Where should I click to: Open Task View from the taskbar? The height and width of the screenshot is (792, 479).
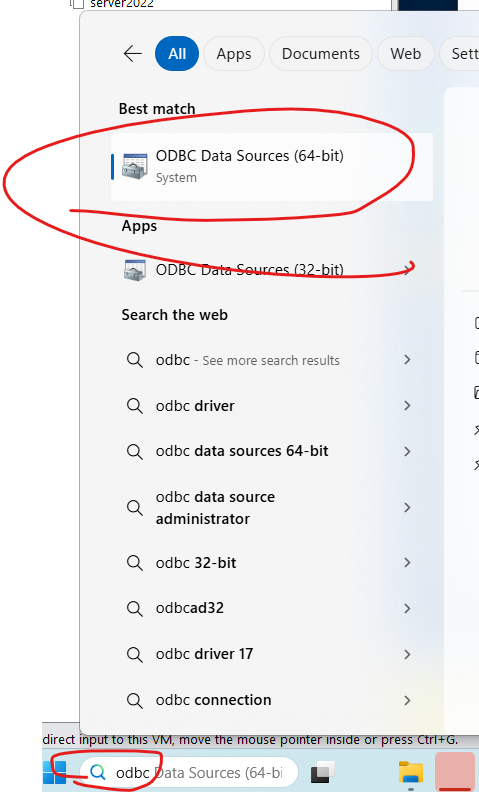tap(322, 772)
